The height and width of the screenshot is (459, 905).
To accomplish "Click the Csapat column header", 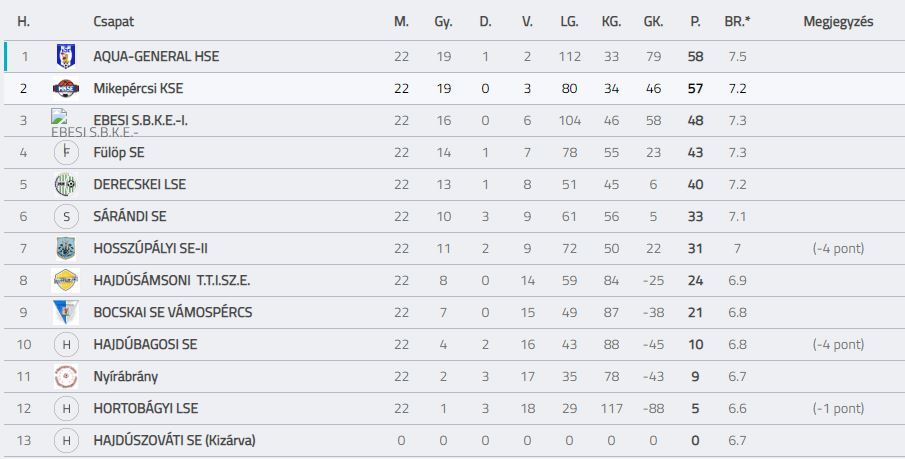I will pos(114,22).
